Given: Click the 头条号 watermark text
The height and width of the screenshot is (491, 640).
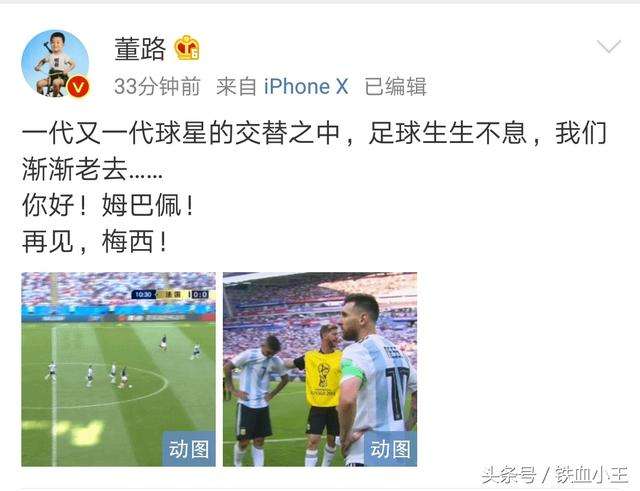Looking at the screenshot, I should (x=509, y=476).
